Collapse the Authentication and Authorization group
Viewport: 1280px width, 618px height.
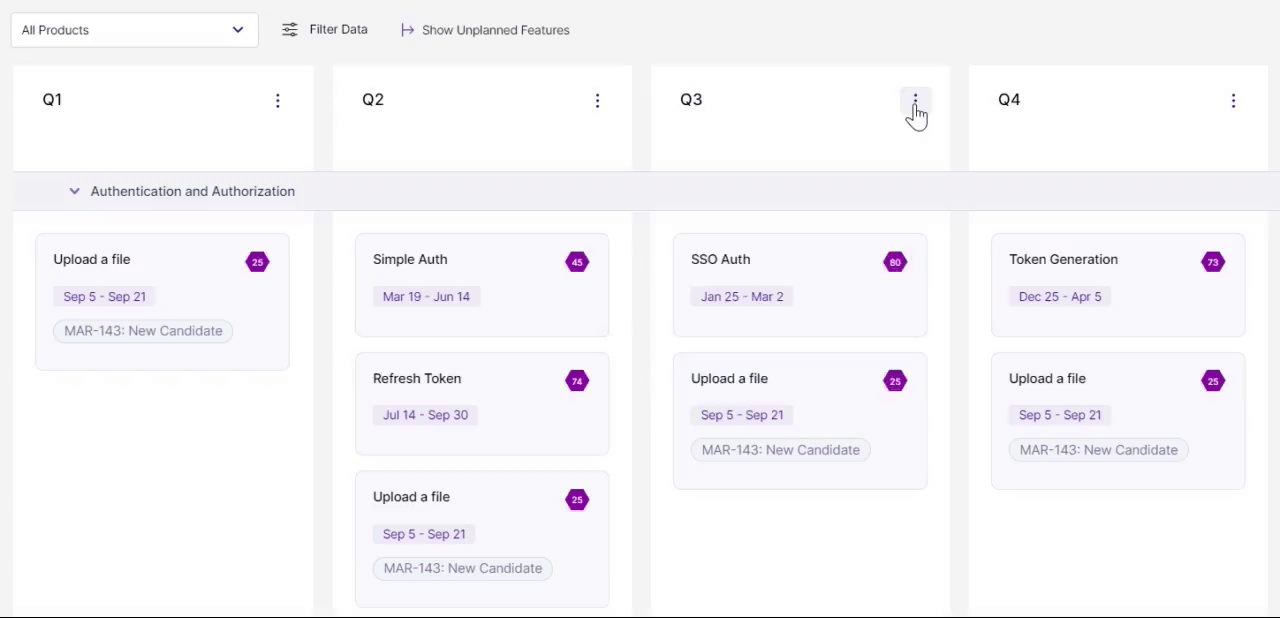(x=74, y=191)
